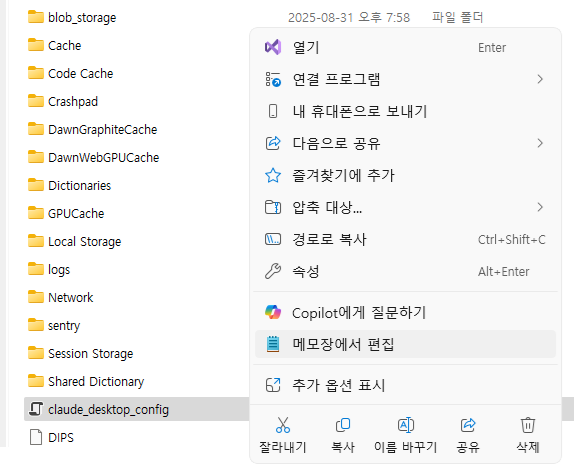Click the phone icon for 내 휴대폰으로 보내기
Screen dimensions: 574x467
(273, 111)
